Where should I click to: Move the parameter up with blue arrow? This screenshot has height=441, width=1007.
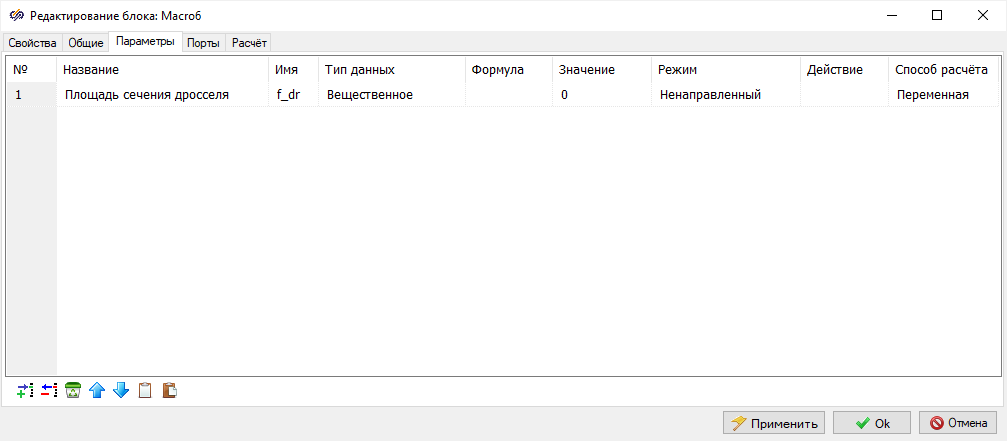click(97, 391)
